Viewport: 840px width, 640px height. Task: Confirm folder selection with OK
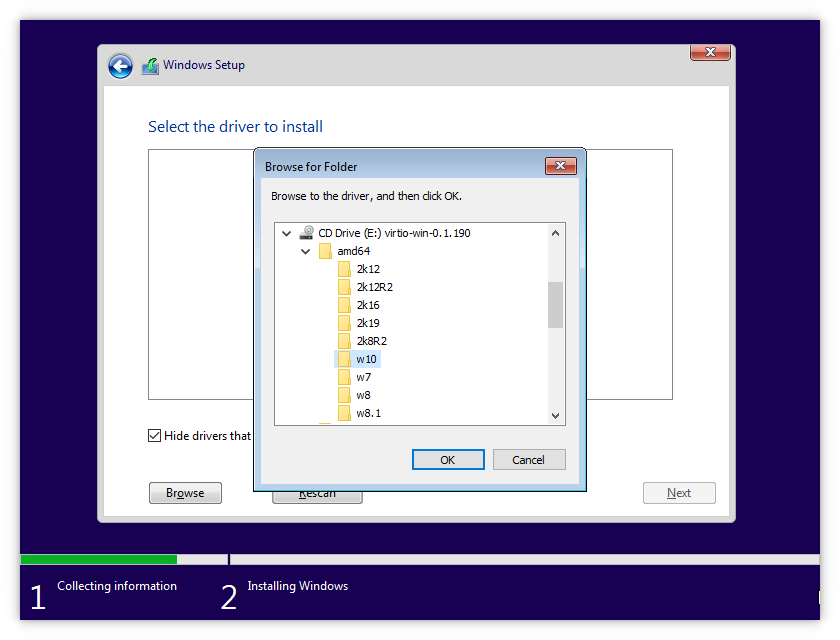(x=448, y=460)
